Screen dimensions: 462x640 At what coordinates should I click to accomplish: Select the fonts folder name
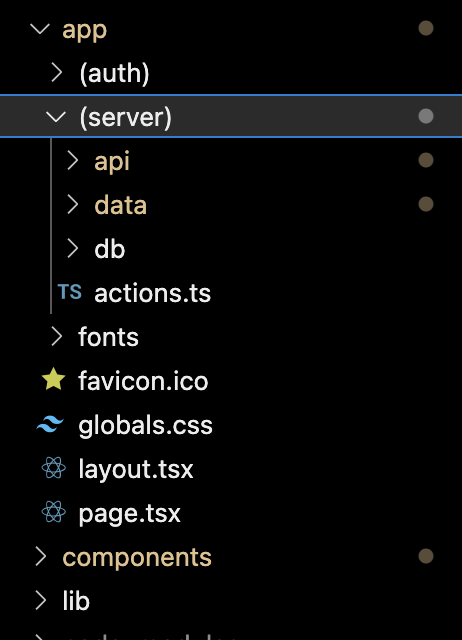coord(109,337)
